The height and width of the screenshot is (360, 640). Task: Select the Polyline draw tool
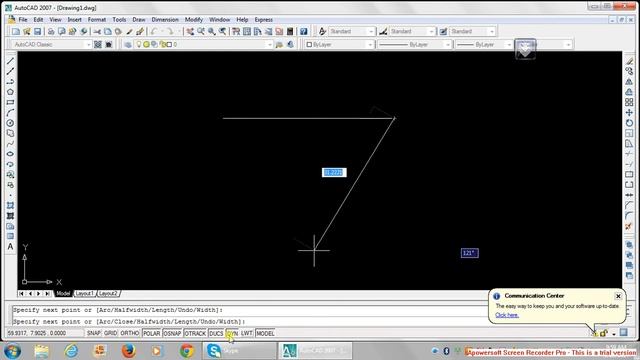(10, 82)
